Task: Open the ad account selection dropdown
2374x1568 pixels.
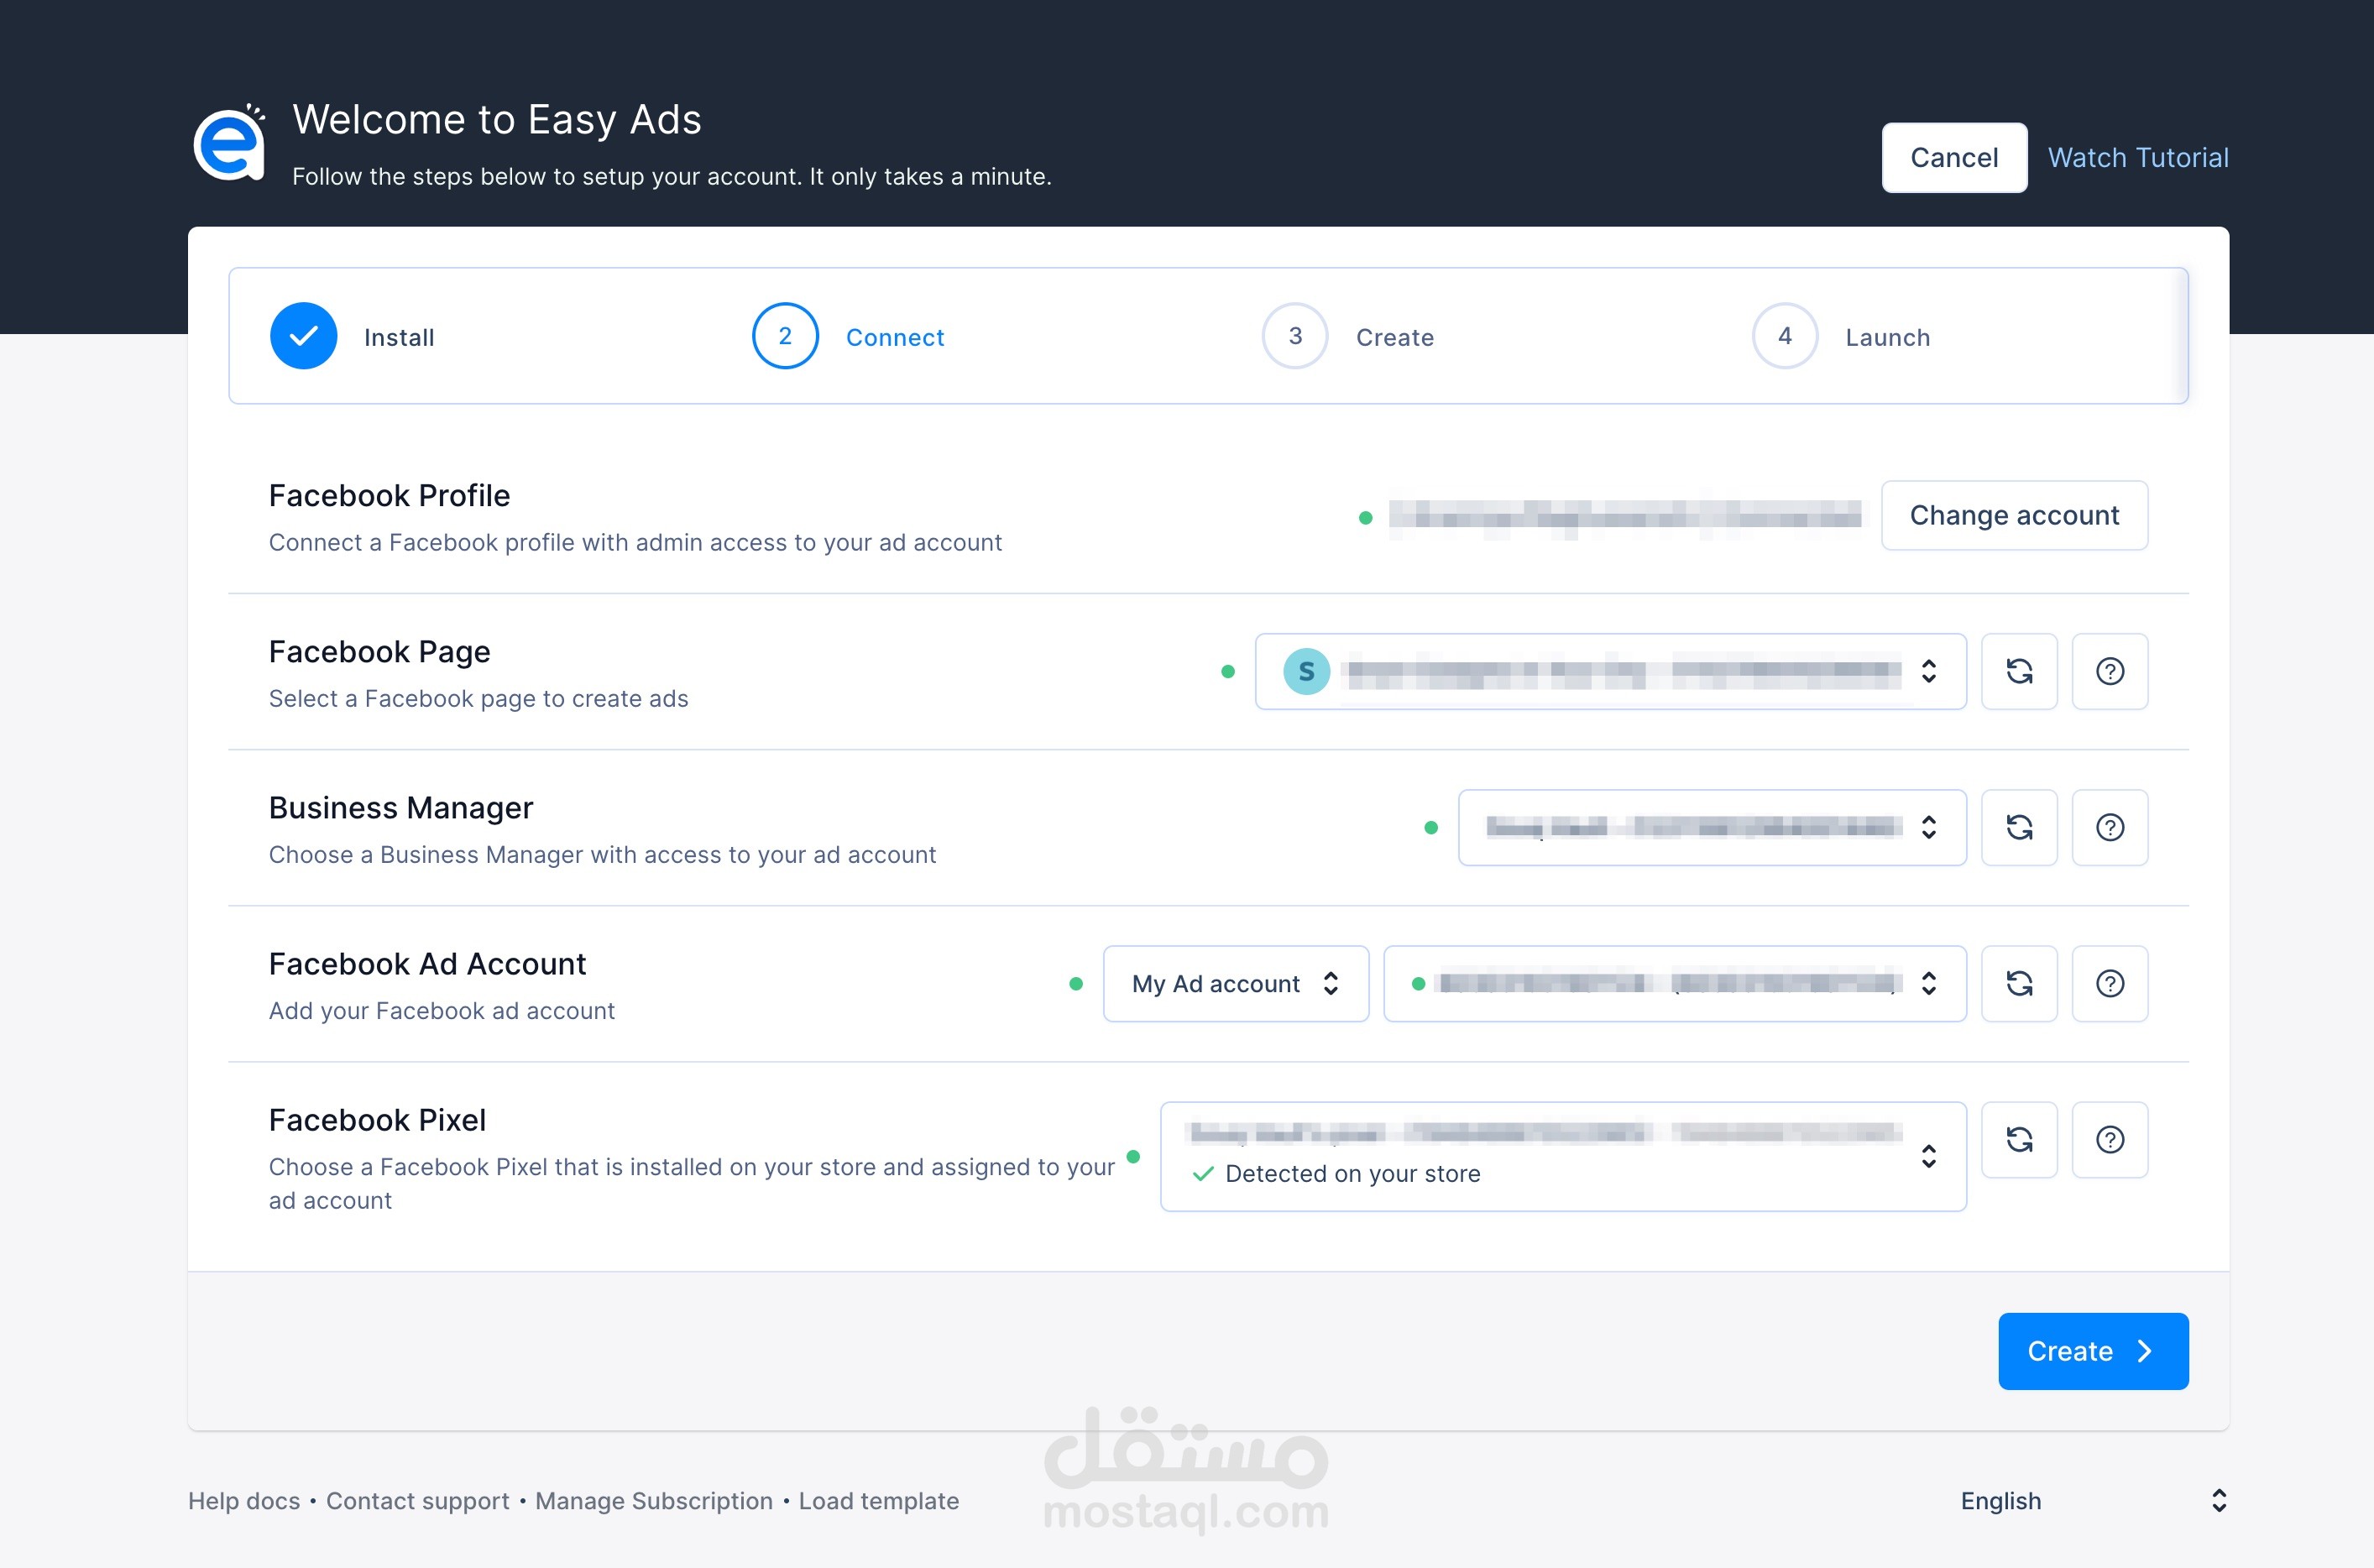Action: (1675, 983)
